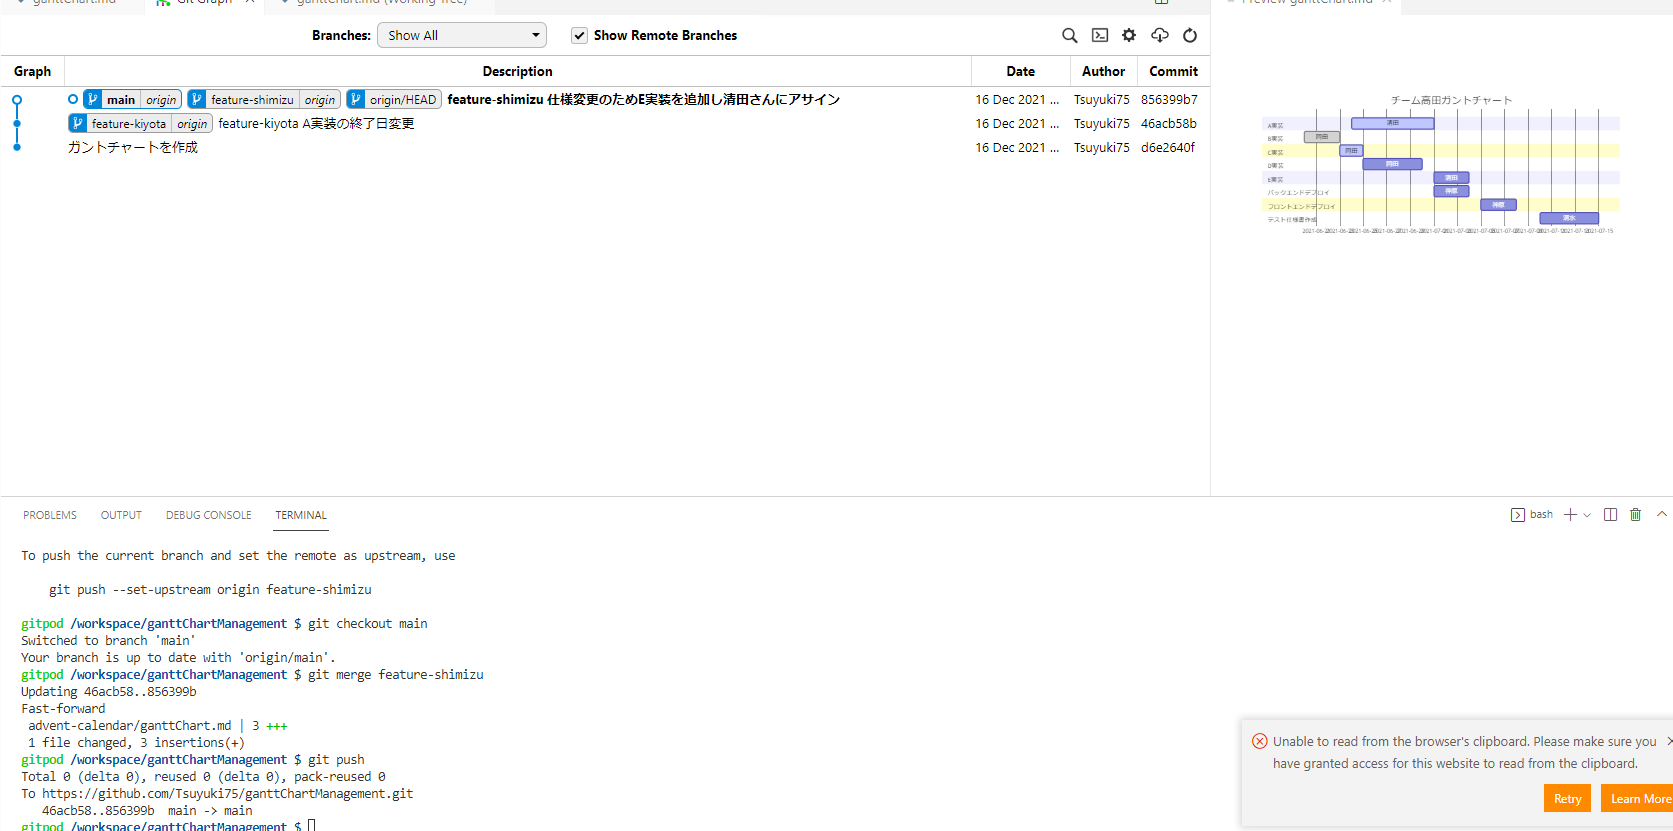Kill the terminal with the trash icon
Viewport: 1673px width, 831px height.
click(x=1636, y=515)
